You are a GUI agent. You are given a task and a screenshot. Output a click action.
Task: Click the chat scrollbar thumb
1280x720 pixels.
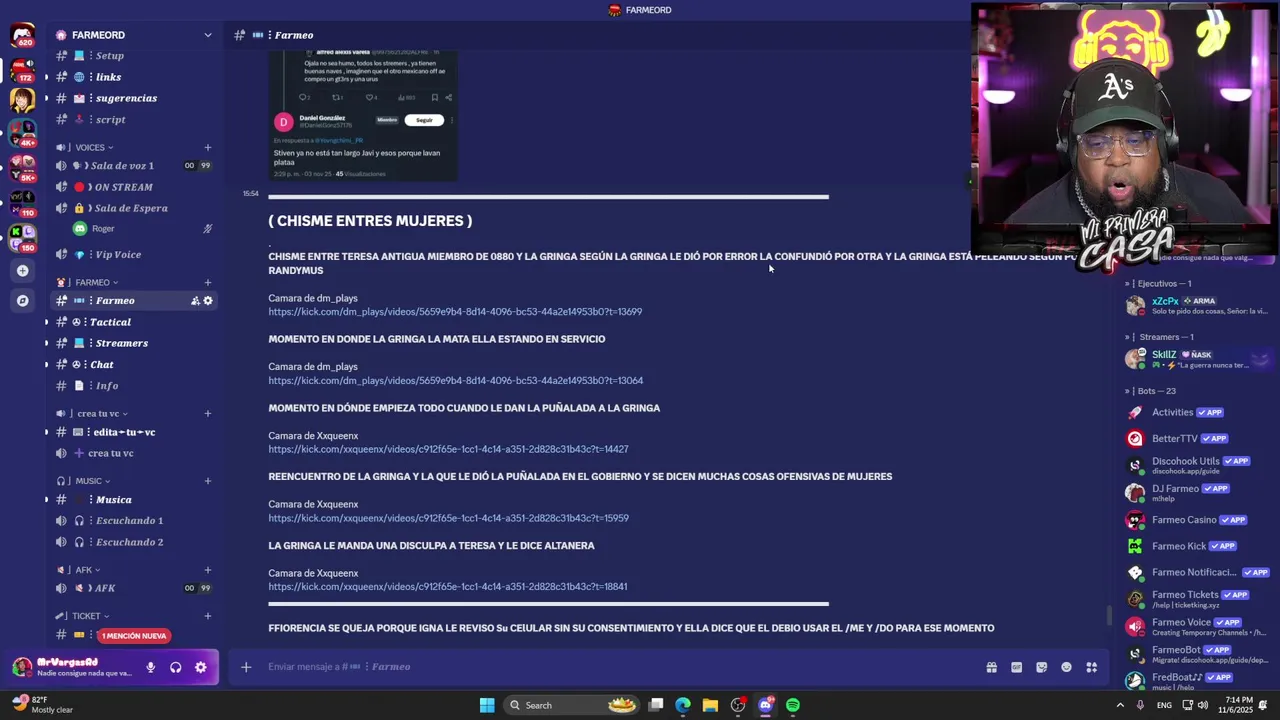point(1107,616)
